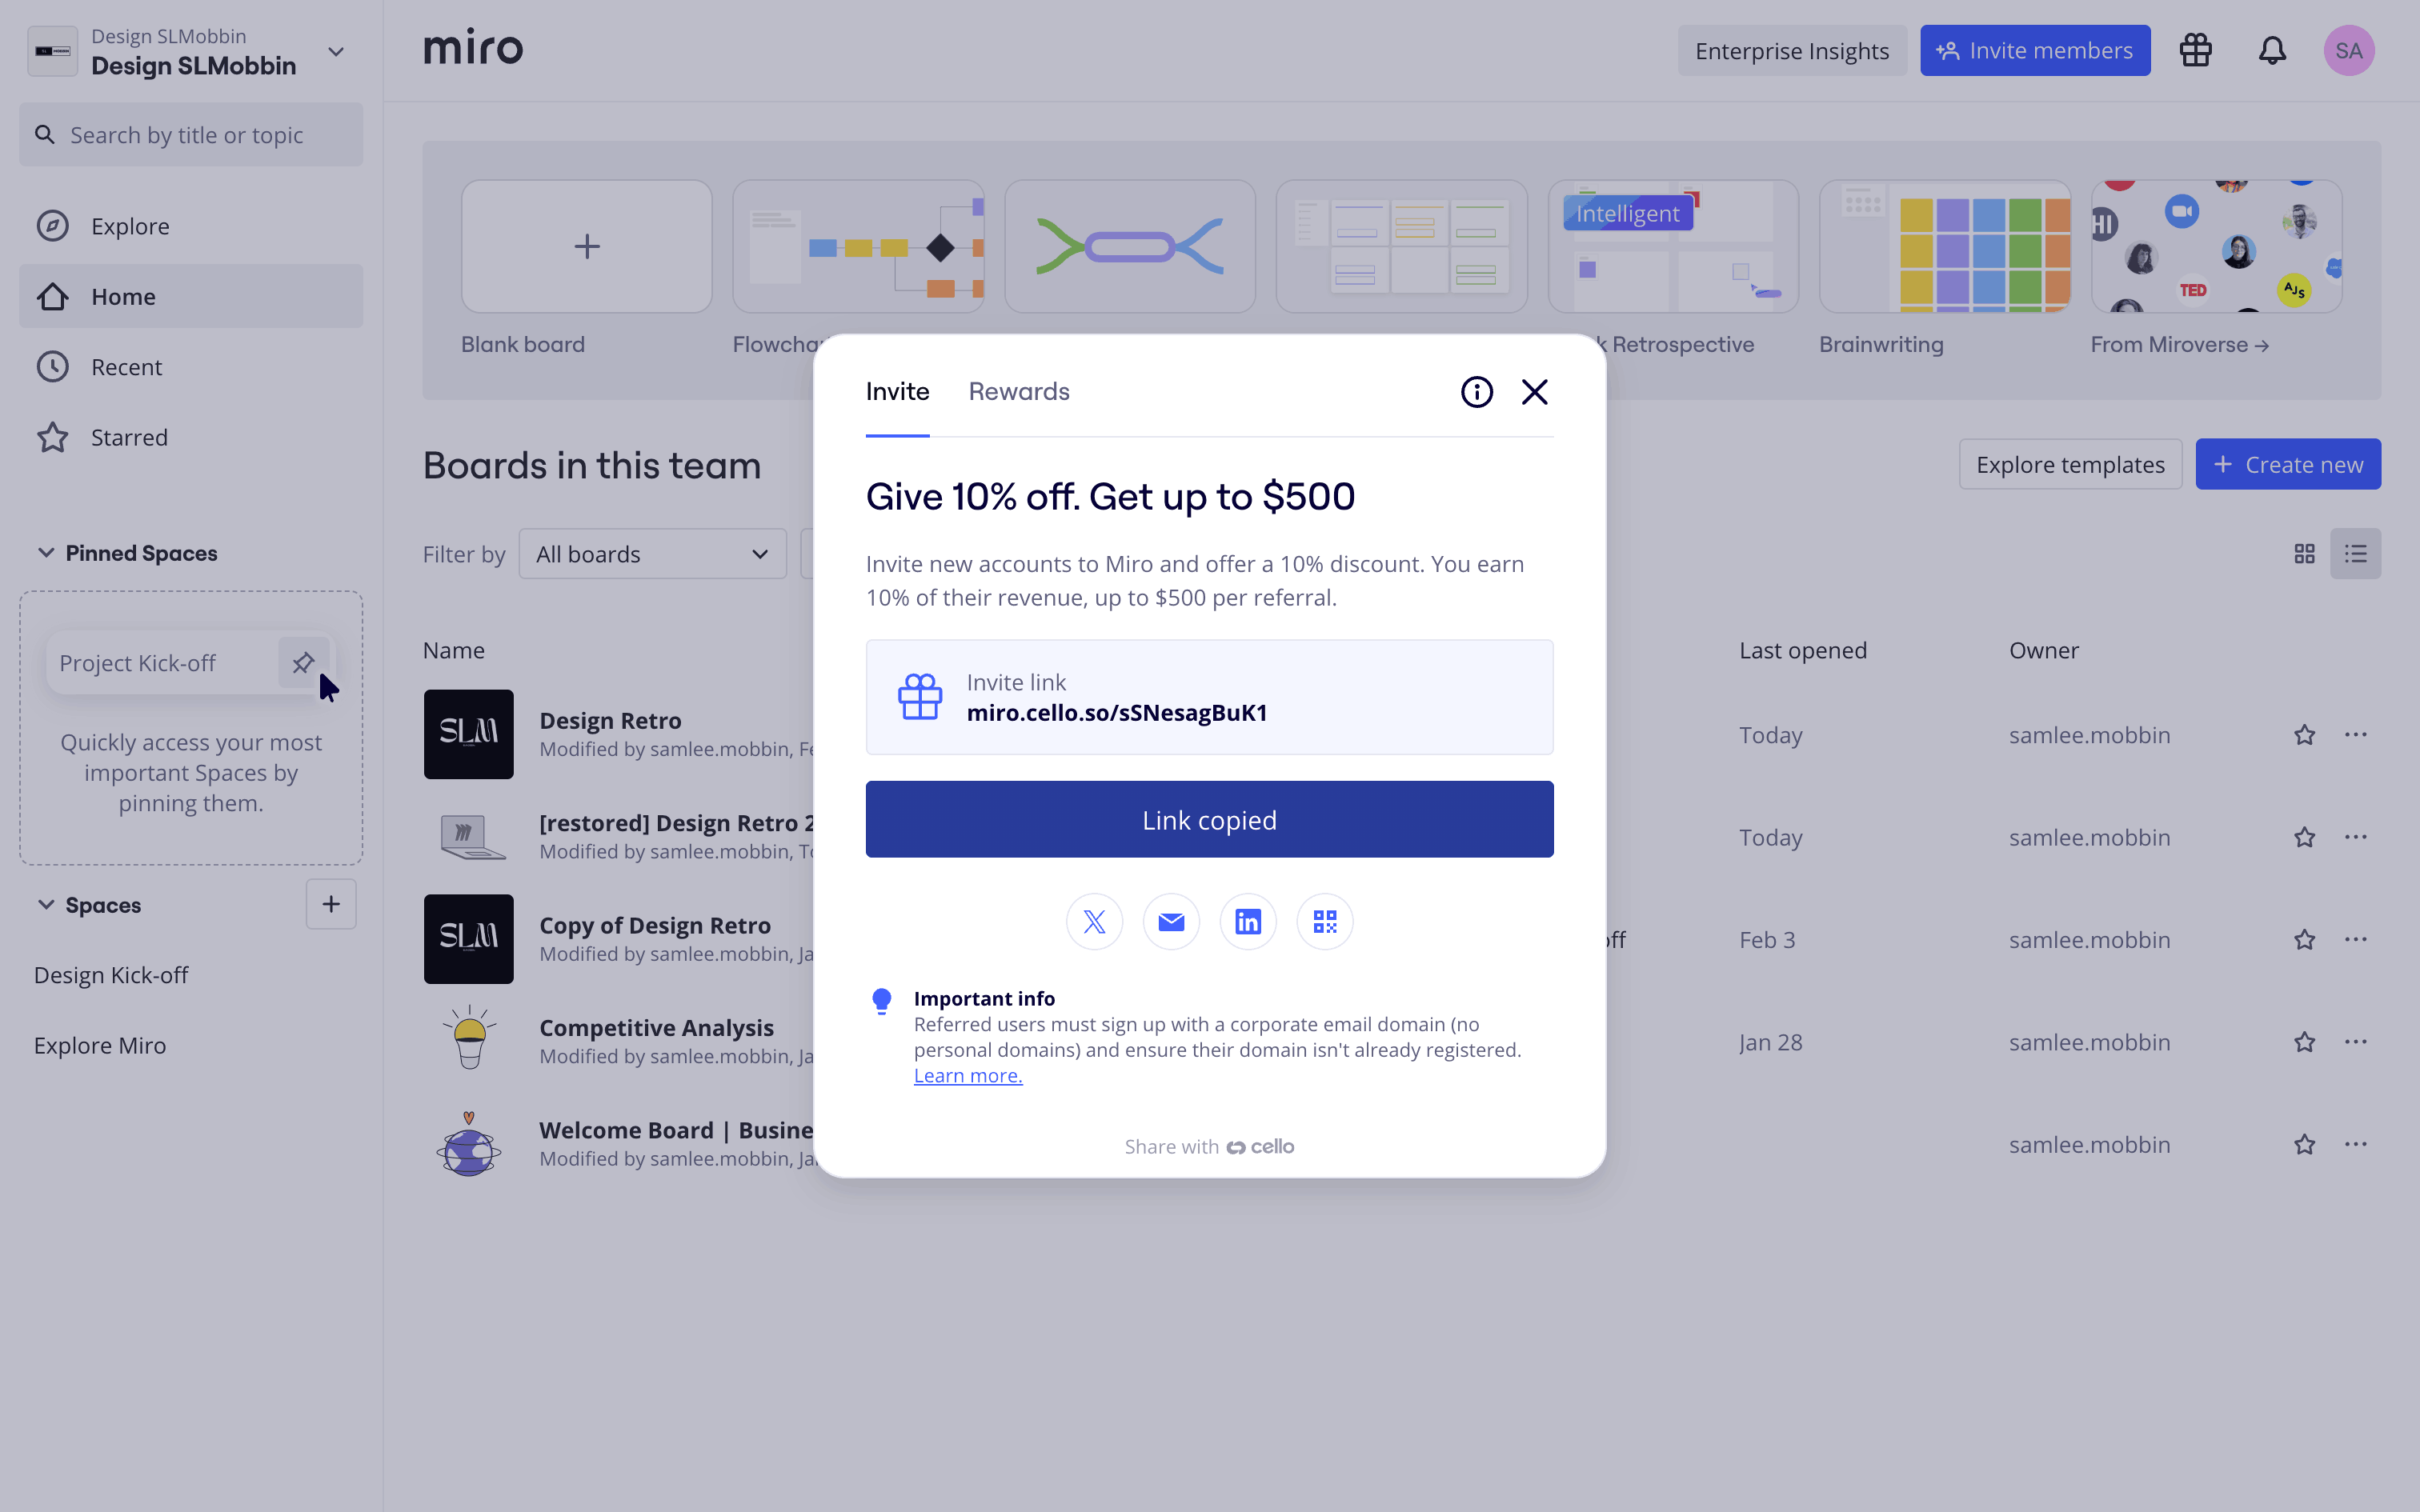
Task: Open info icon in invite dialog
Action: click(x=1476, y=392)
